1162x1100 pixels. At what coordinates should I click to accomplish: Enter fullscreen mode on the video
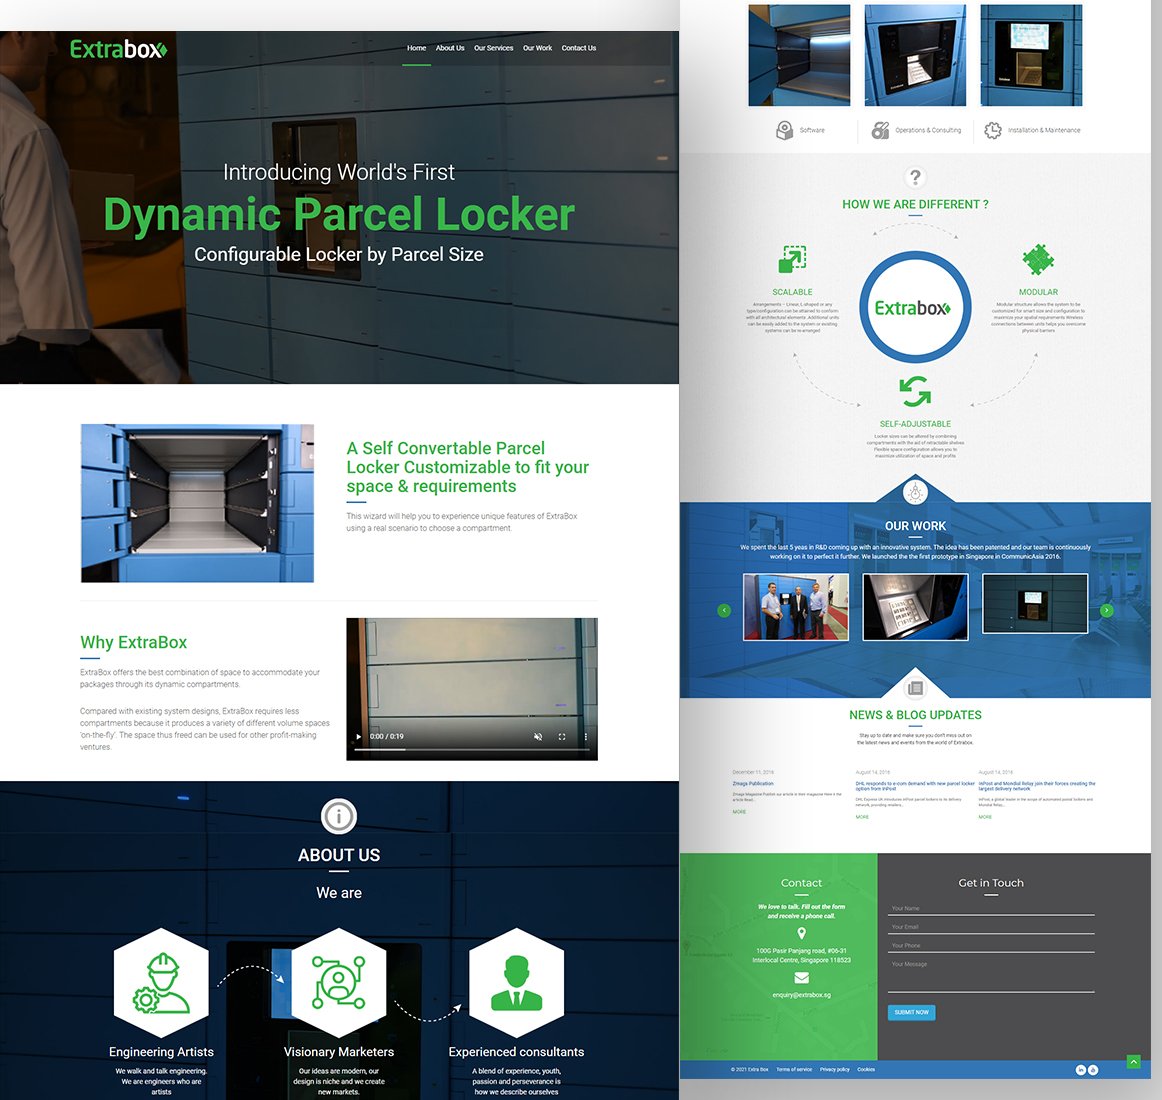point(562,737)
